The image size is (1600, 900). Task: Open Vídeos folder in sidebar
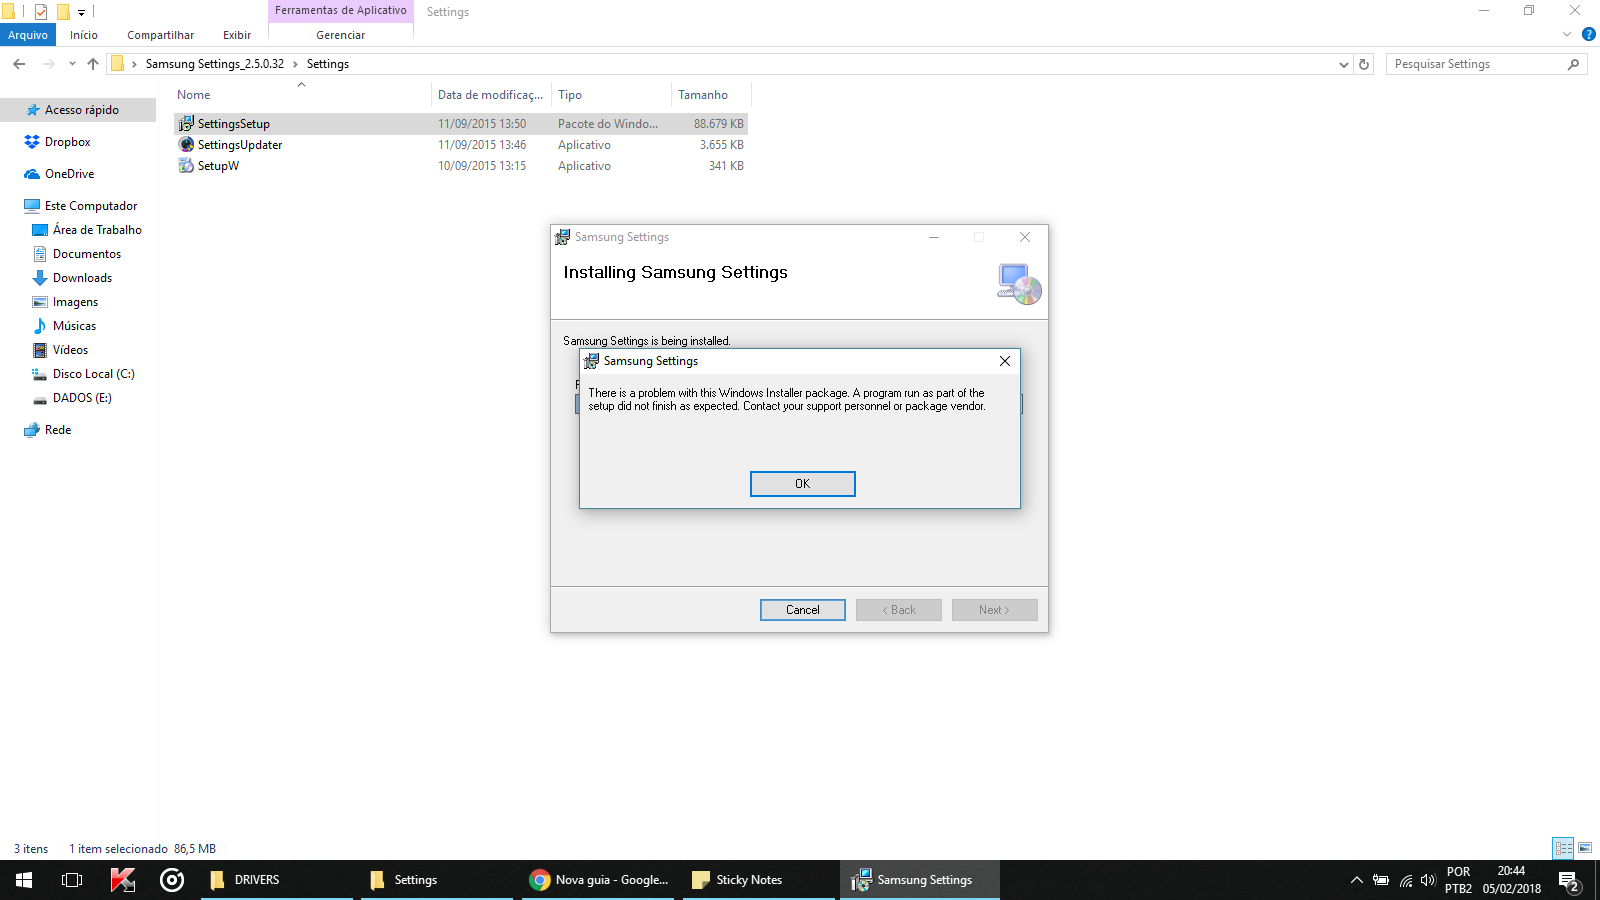pyautogui.click(x=70, y=350)
